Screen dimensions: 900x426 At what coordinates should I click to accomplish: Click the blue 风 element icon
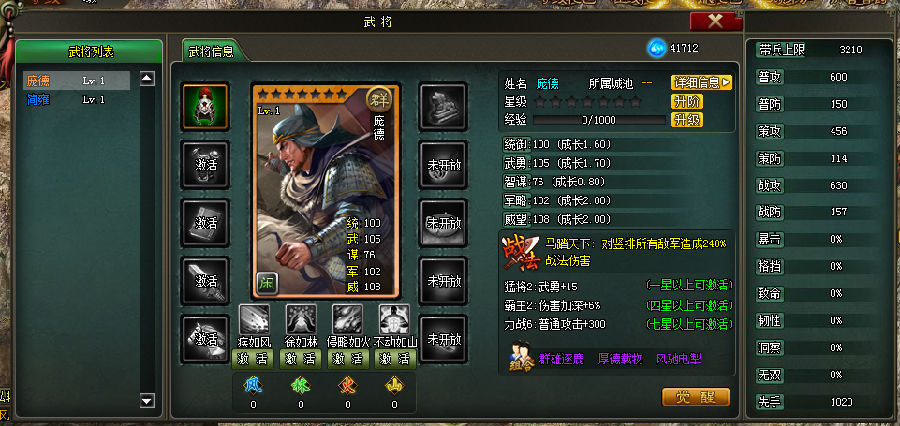pos(253,385)
